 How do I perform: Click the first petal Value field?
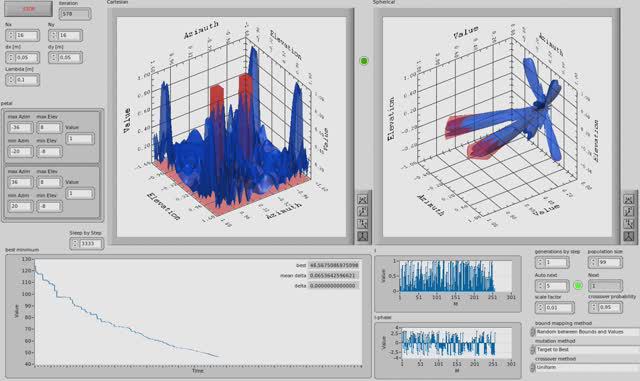point(80,139)
